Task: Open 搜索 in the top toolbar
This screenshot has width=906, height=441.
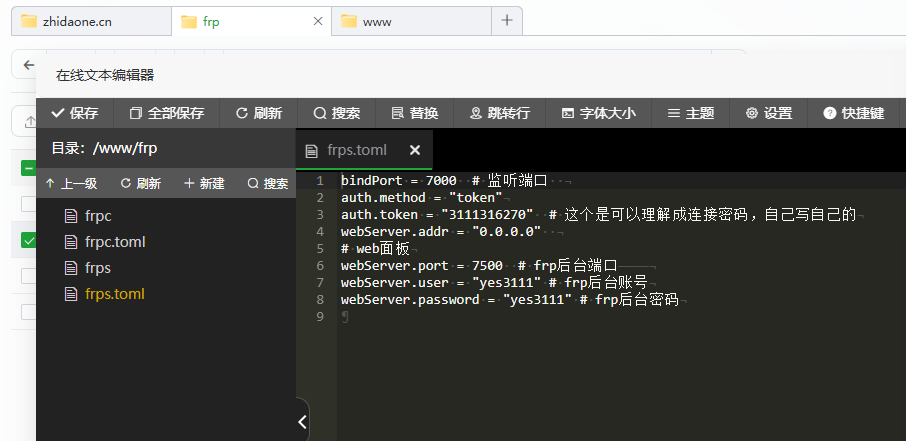Action: pyautogui.click(x=337, y=113)
